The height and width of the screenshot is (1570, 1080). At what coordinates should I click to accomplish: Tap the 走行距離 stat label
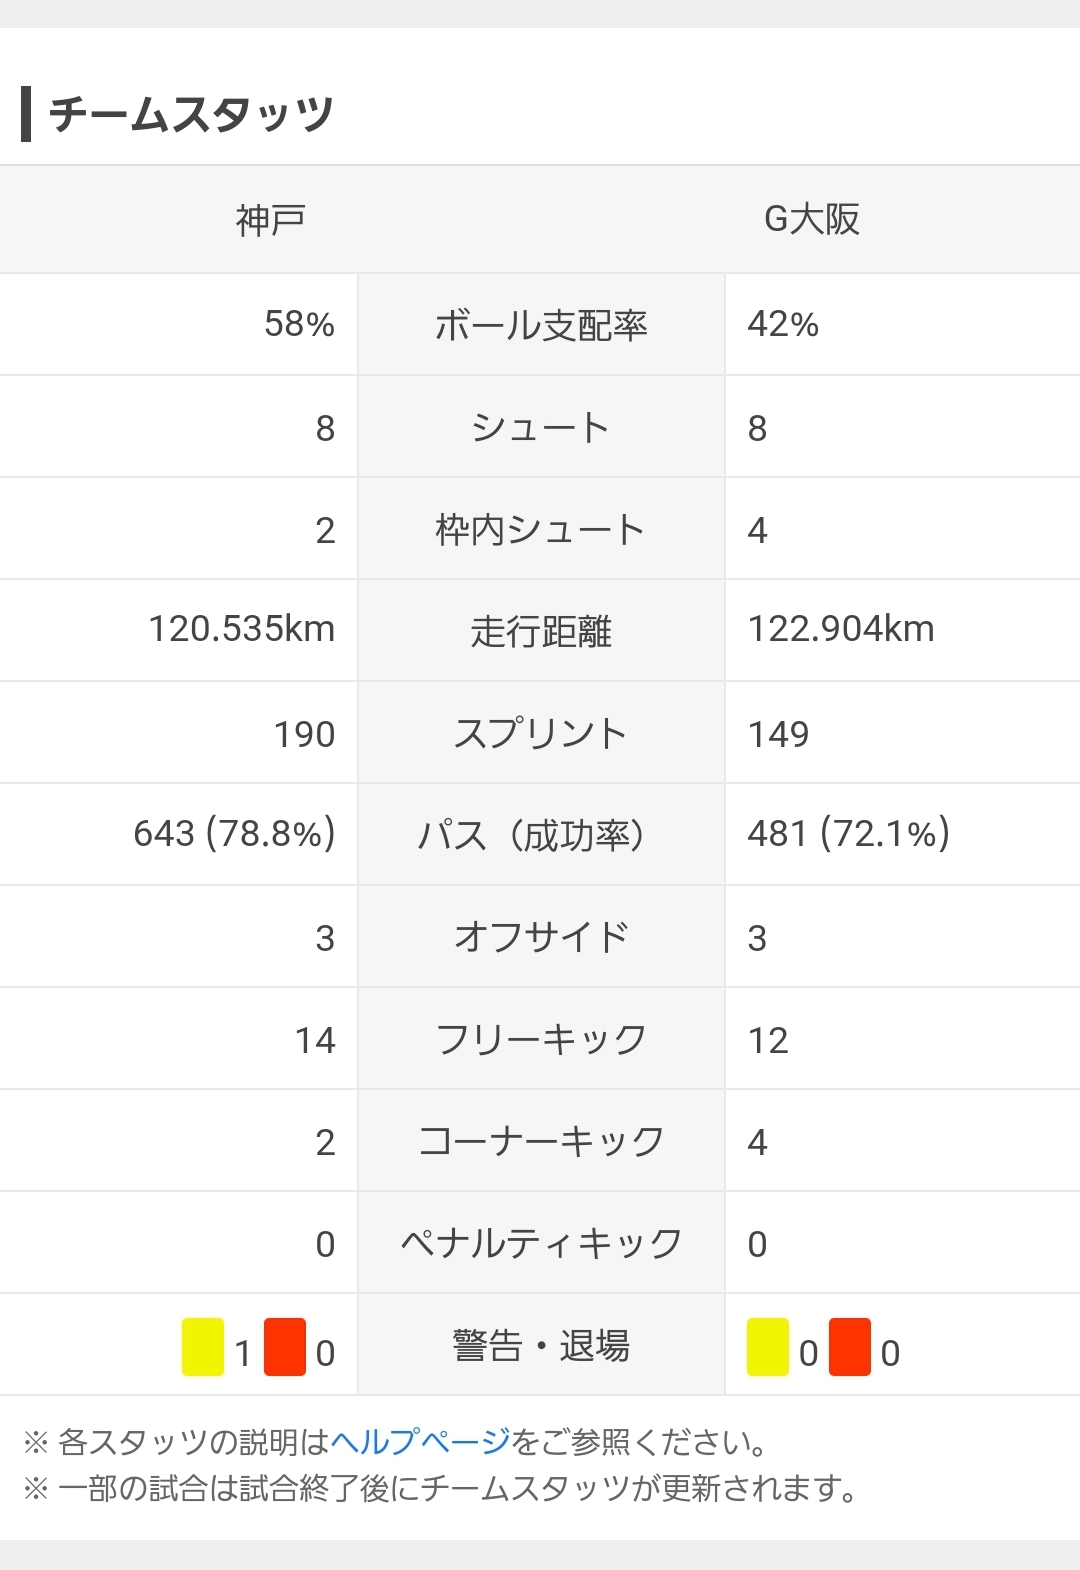coord(541,631)
